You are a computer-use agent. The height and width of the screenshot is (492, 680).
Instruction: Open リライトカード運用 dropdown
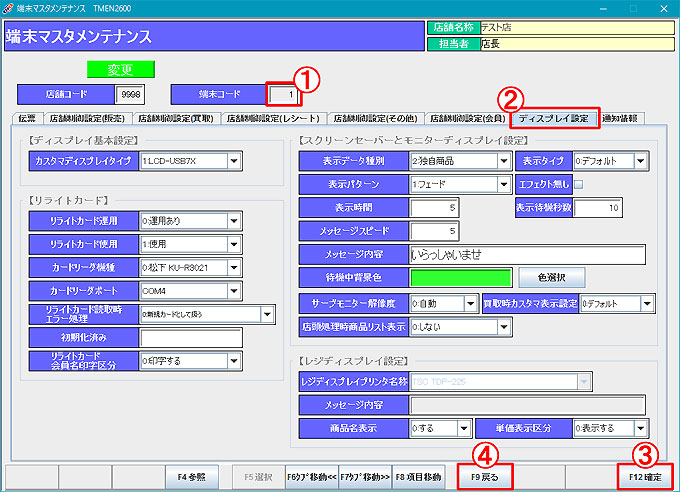[234, 221]
